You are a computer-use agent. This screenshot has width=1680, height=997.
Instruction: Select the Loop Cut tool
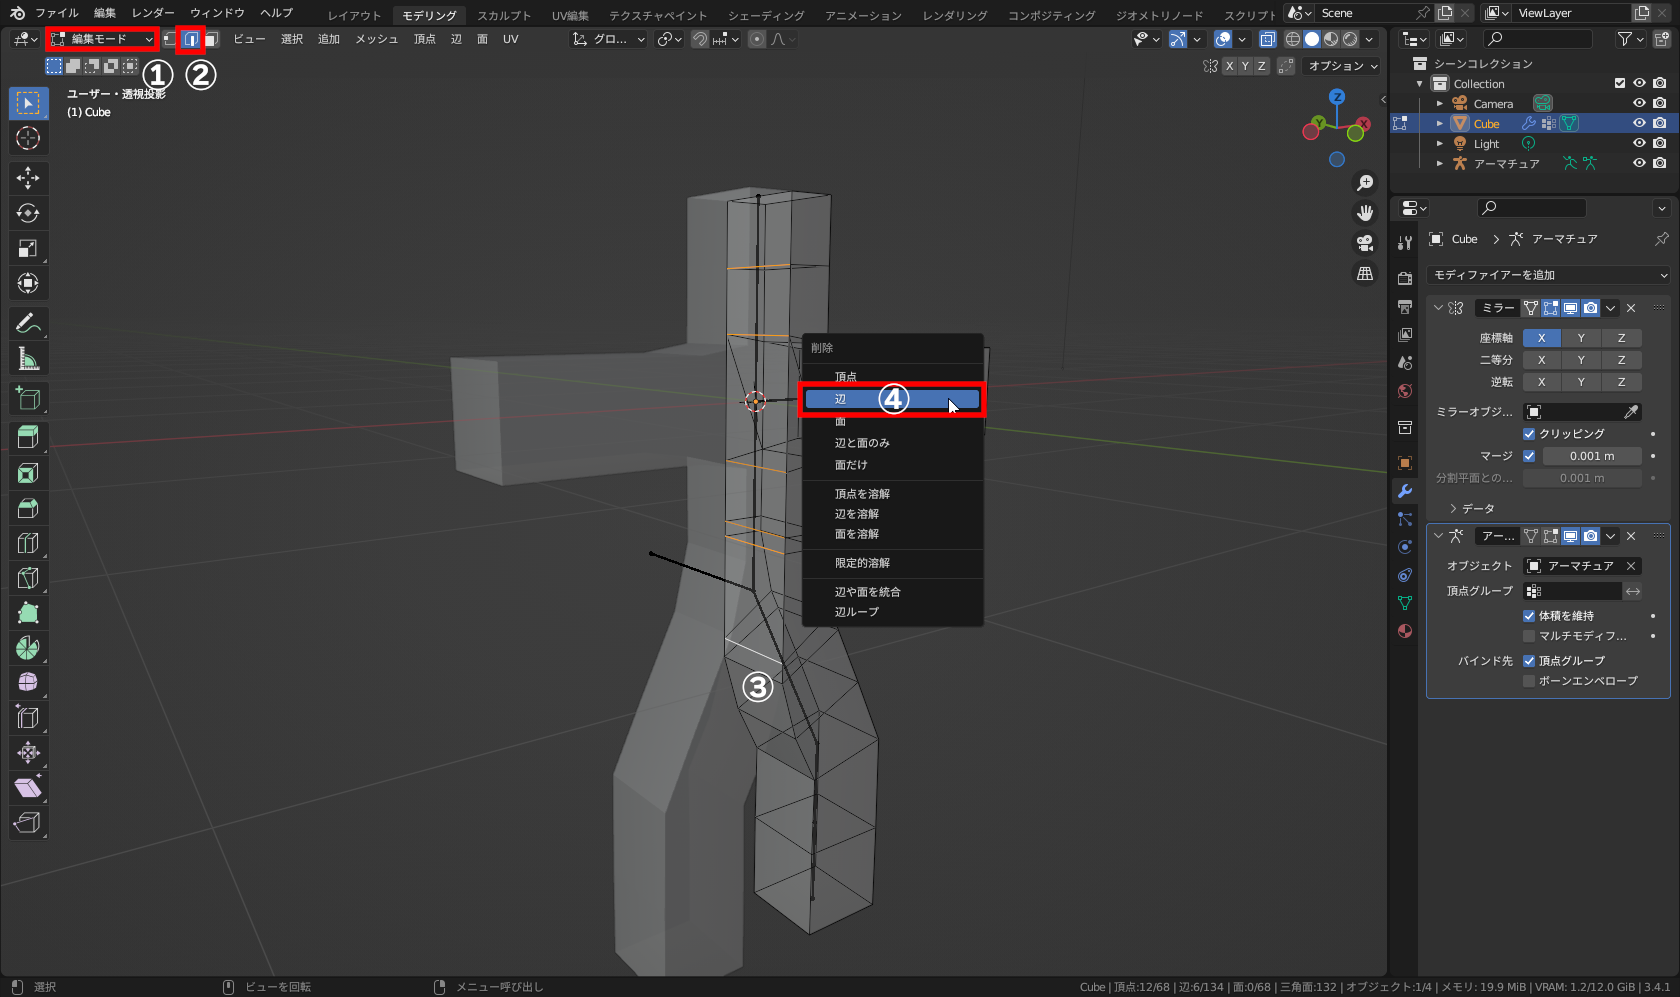28,543
